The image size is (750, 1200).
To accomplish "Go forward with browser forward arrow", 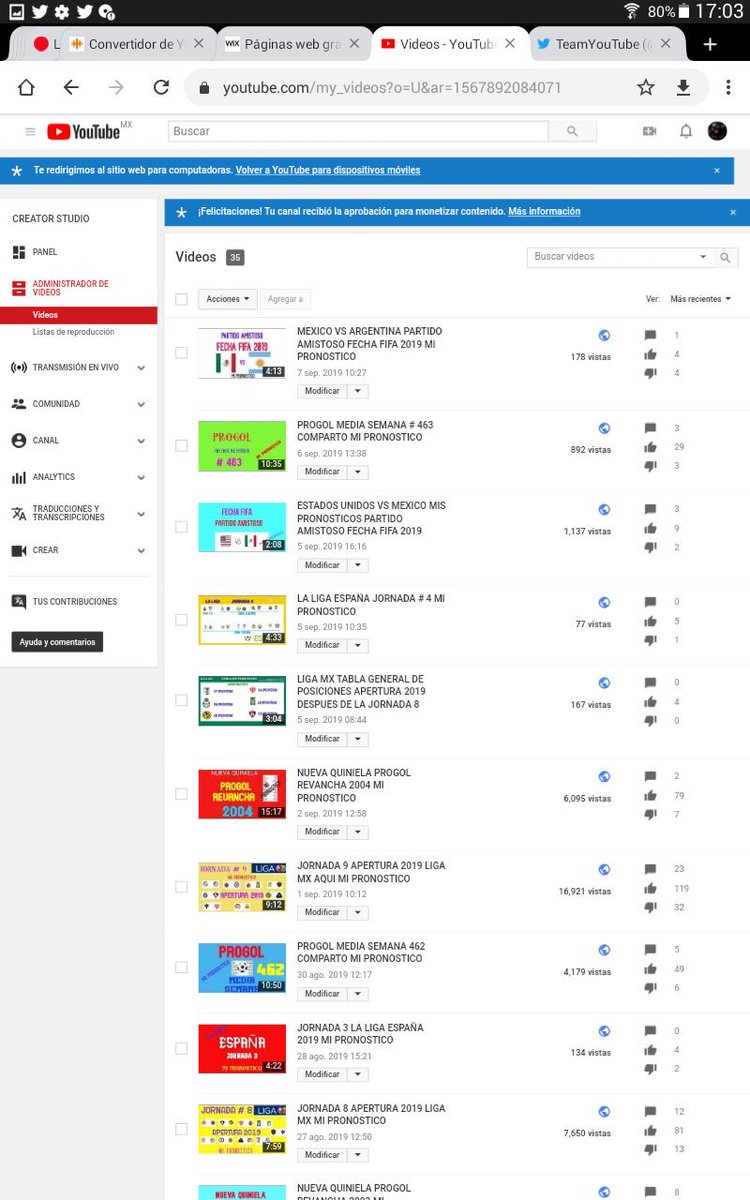I will point(116,88).
